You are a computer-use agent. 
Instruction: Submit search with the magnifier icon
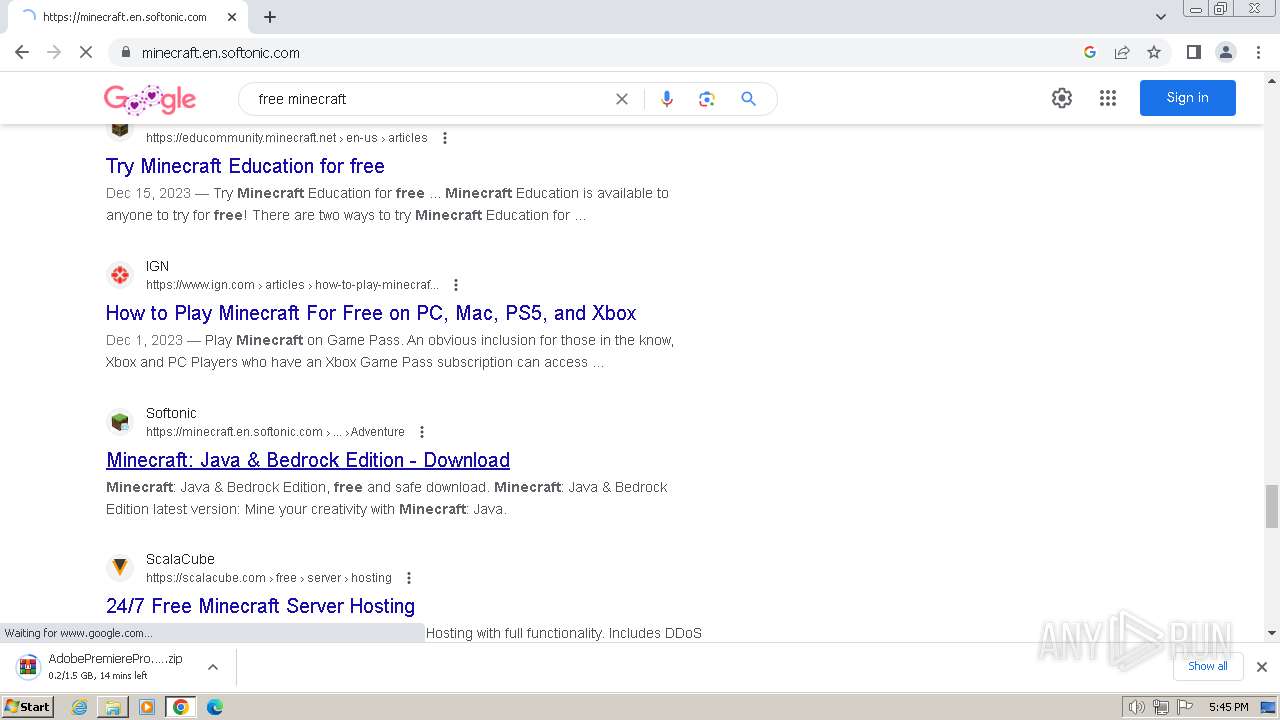click(x=748, y=99)
